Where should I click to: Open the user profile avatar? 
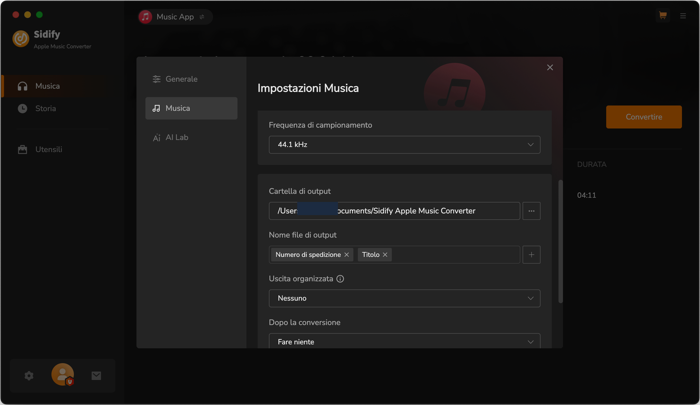(x=62, y=374)
